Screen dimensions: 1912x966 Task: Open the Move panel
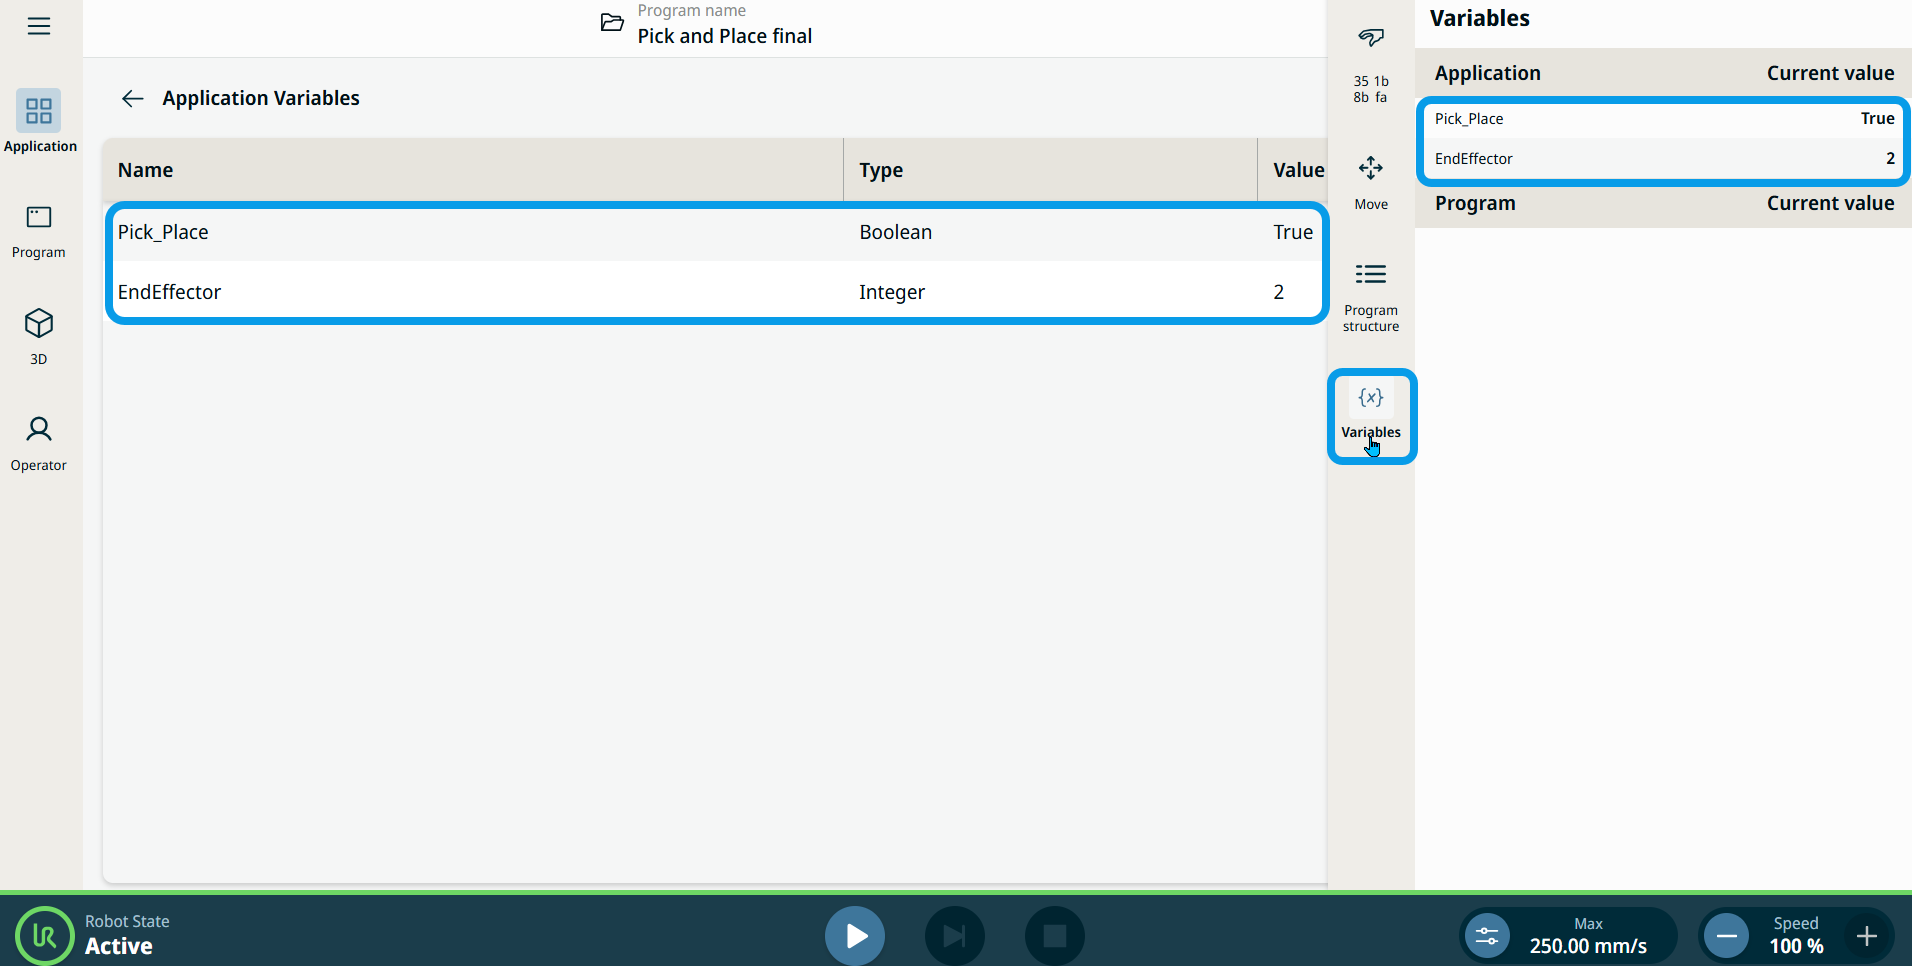tap(1370, 181)
